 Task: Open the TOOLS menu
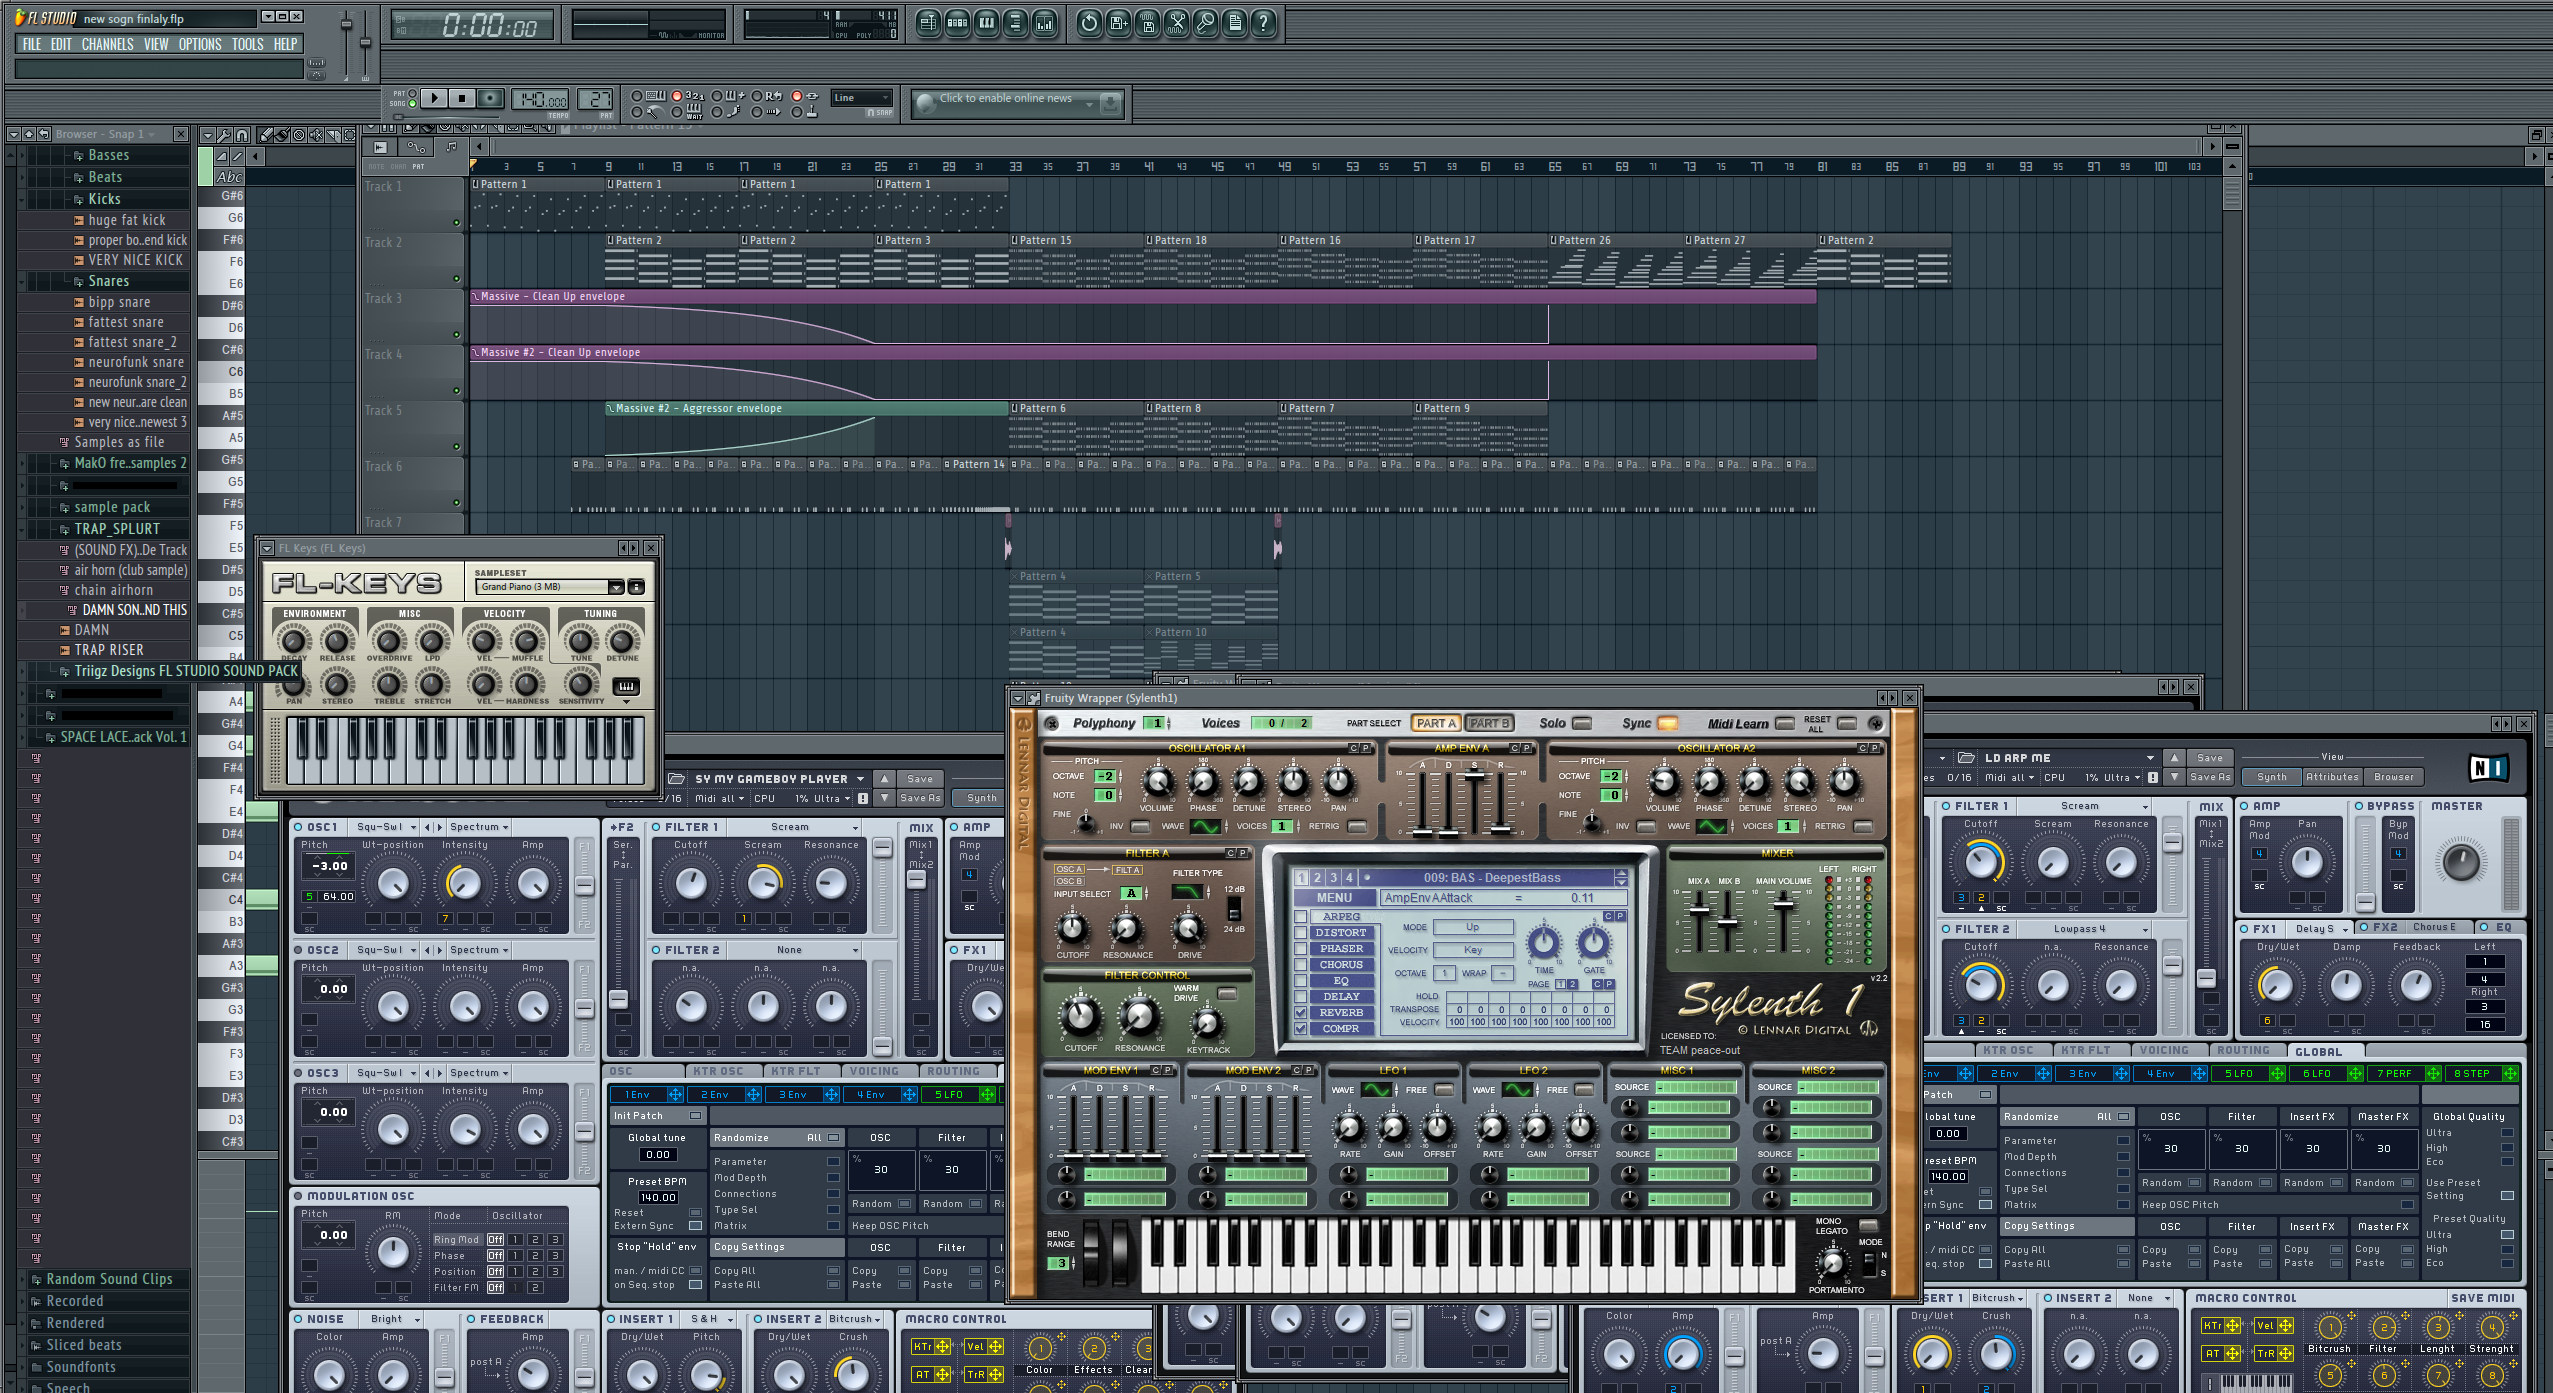coord(248,44)
